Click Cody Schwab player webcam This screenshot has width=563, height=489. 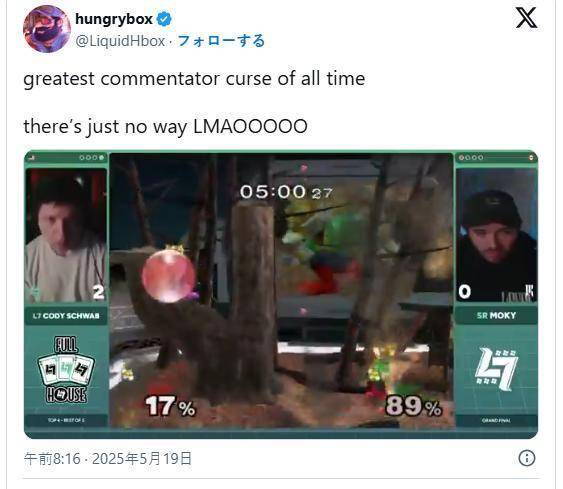(x=66, y=236)
